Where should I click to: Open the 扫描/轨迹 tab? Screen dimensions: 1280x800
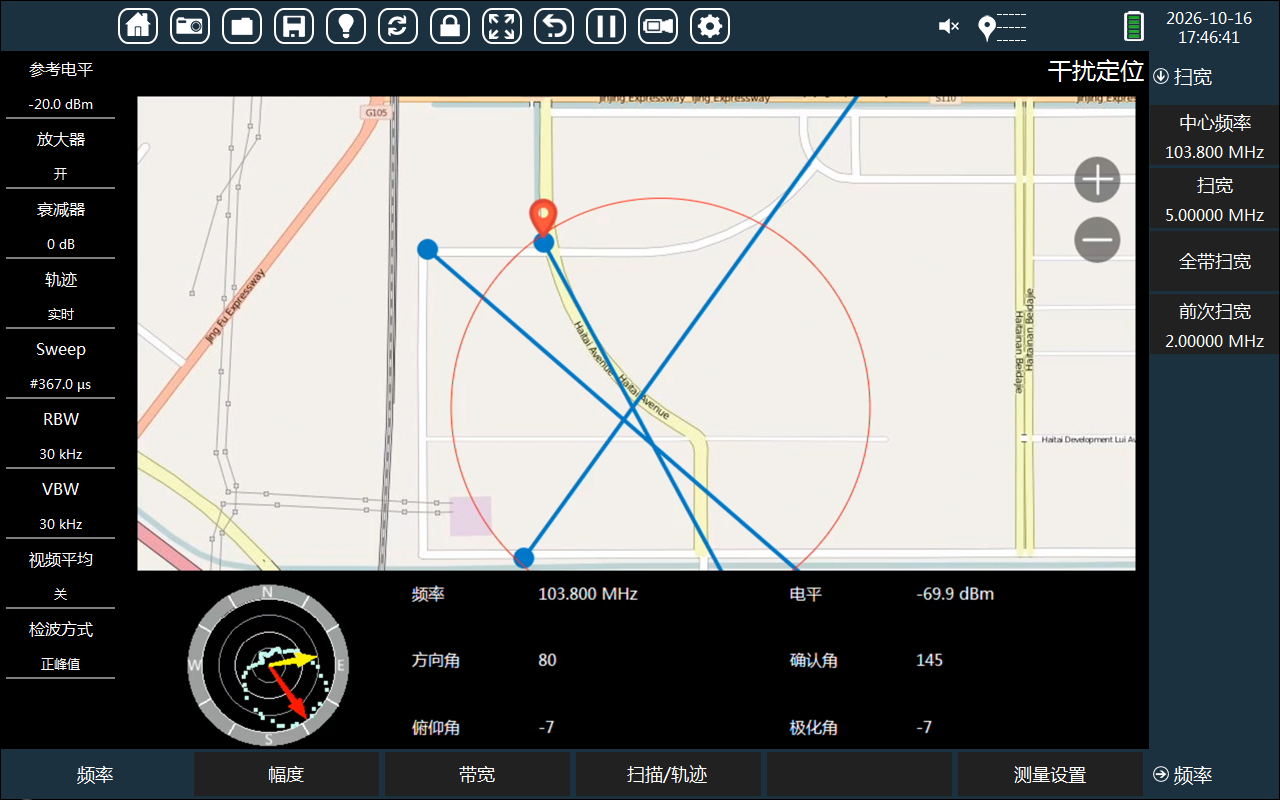click(x=668, y=775)
